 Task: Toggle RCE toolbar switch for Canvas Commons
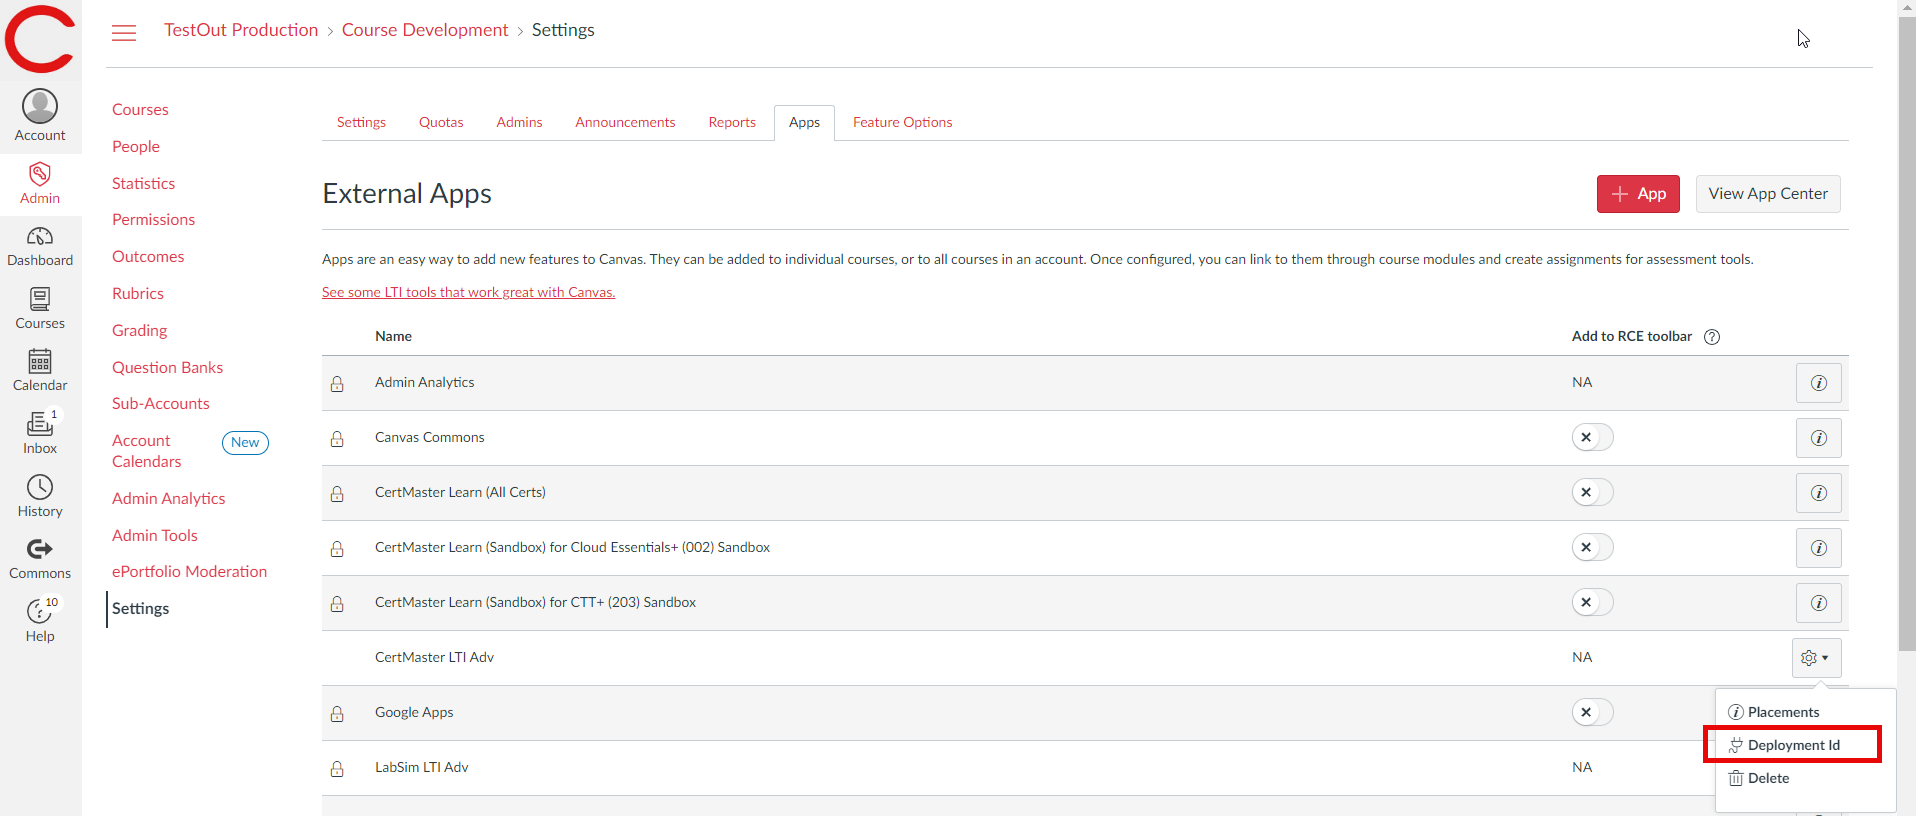1592,437
